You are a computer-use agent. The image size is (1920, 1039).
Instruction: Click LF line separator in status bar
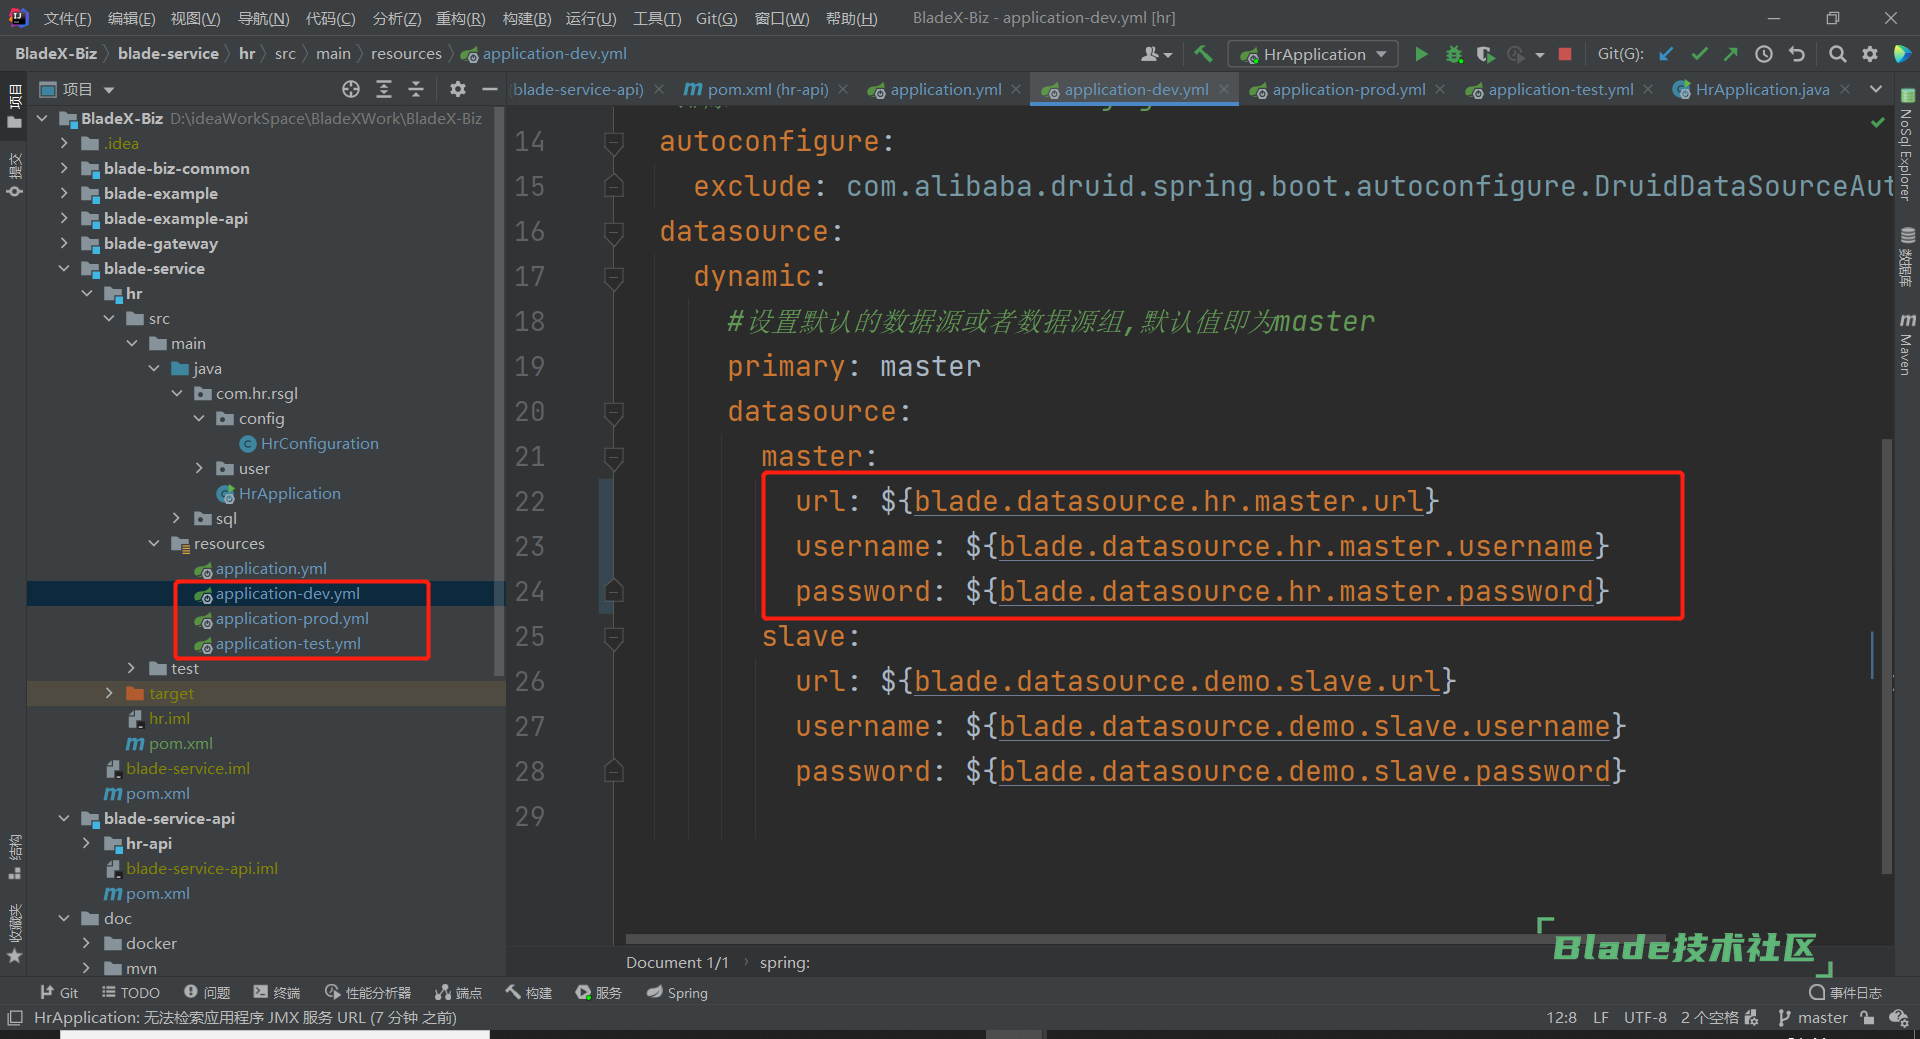(1600, 1018)
